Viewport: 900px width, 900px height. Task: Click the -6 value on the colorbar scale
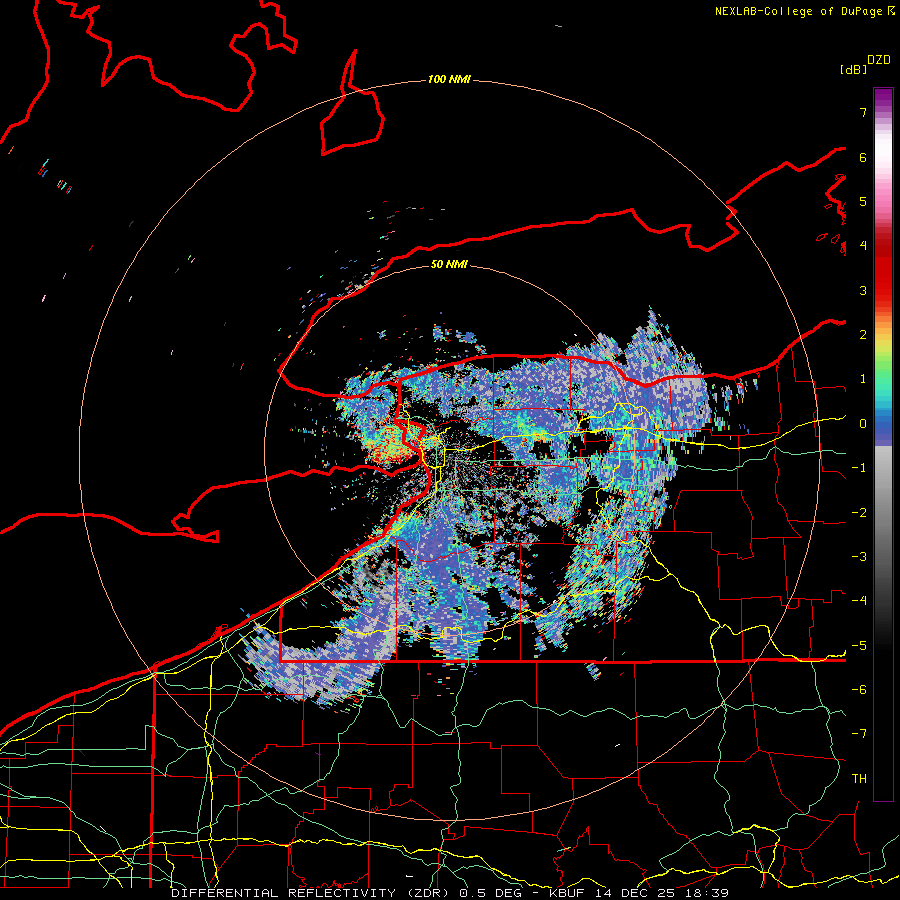click(859, 690)
